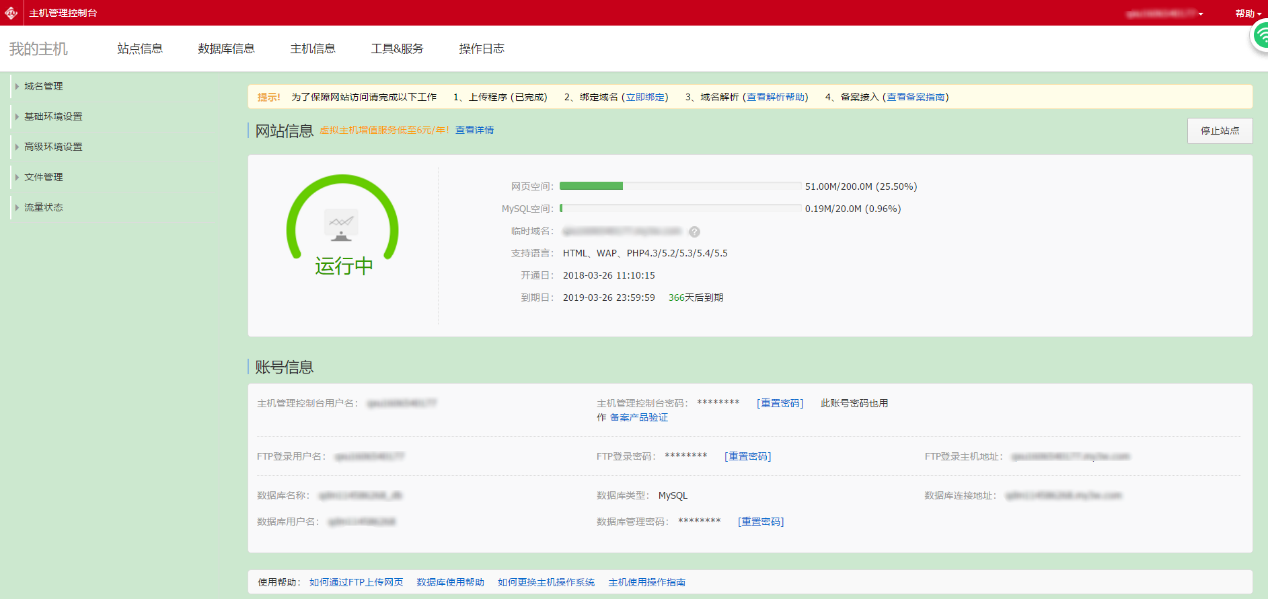Click the 如何通过FTP上传网页 help link
This screenshot has width=1268, height=599.
[x=357, y=581]
